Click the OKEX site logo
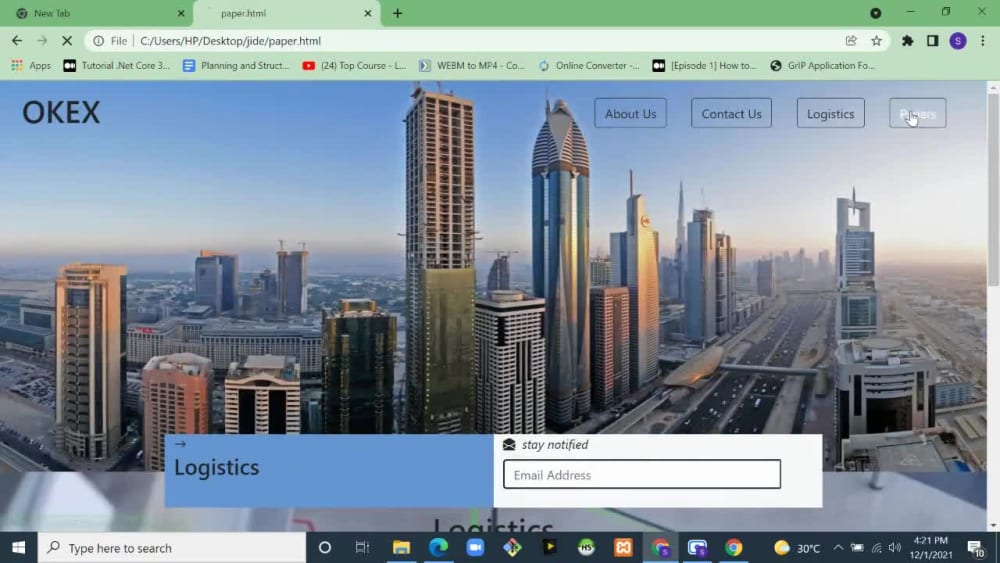Image resolution: width=1000 pixels, height=563 pixels. (61, 113)
